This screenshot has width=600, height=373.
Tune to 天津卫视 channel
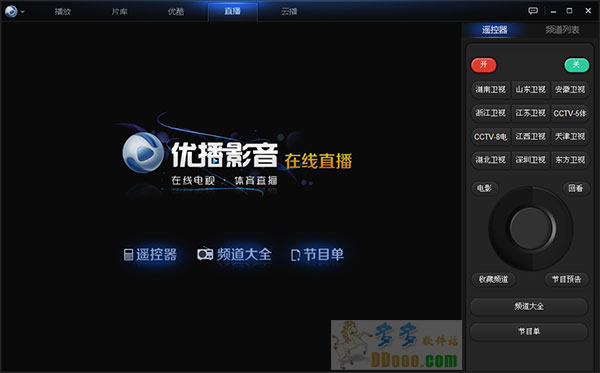coord(570,137)
